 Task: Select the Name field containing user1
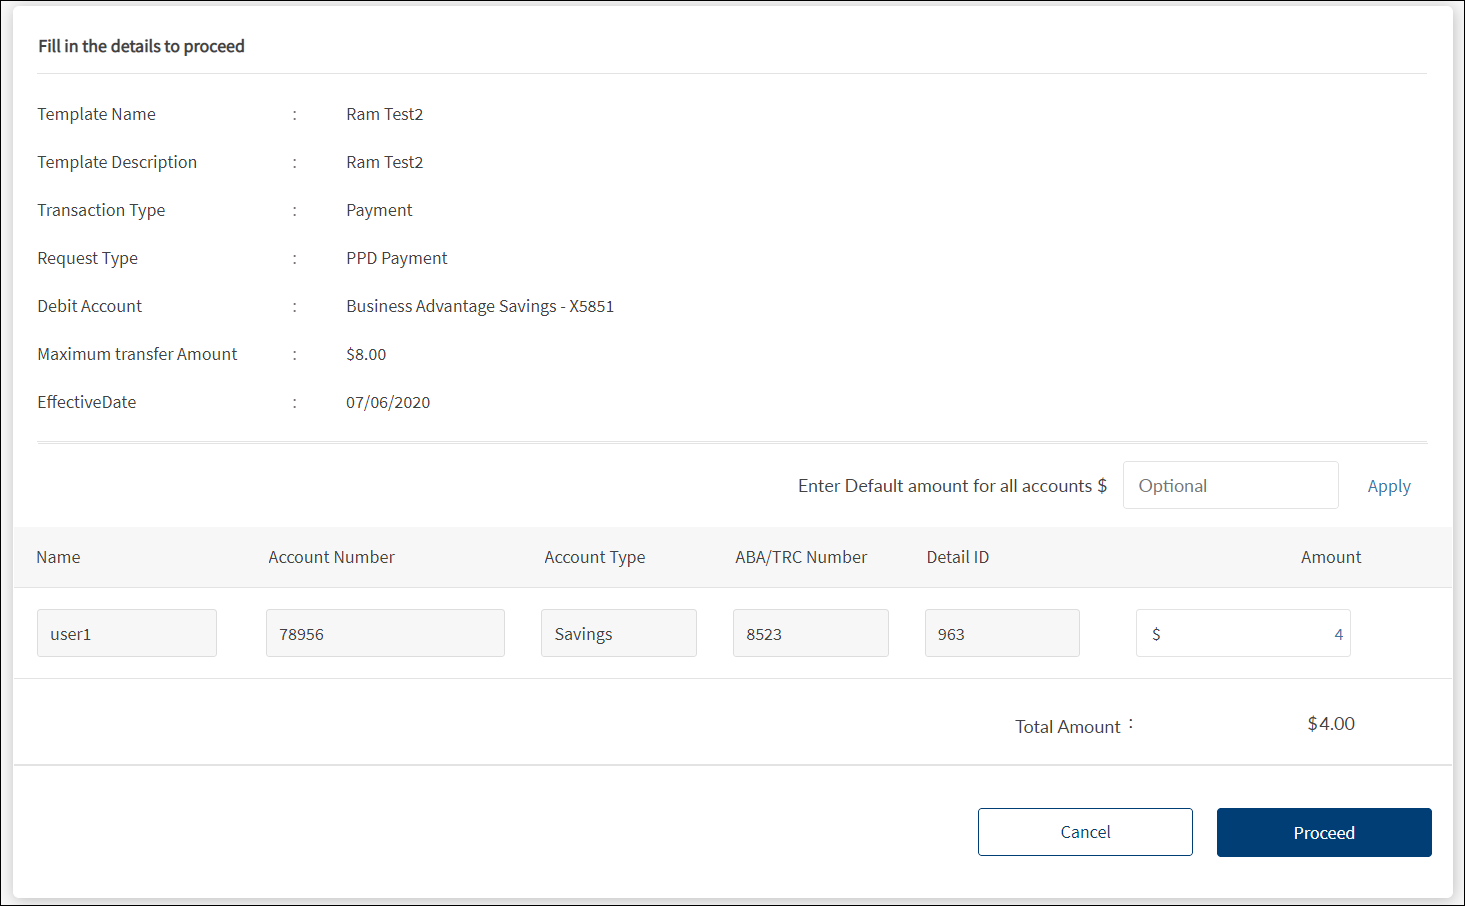(127, 634)
